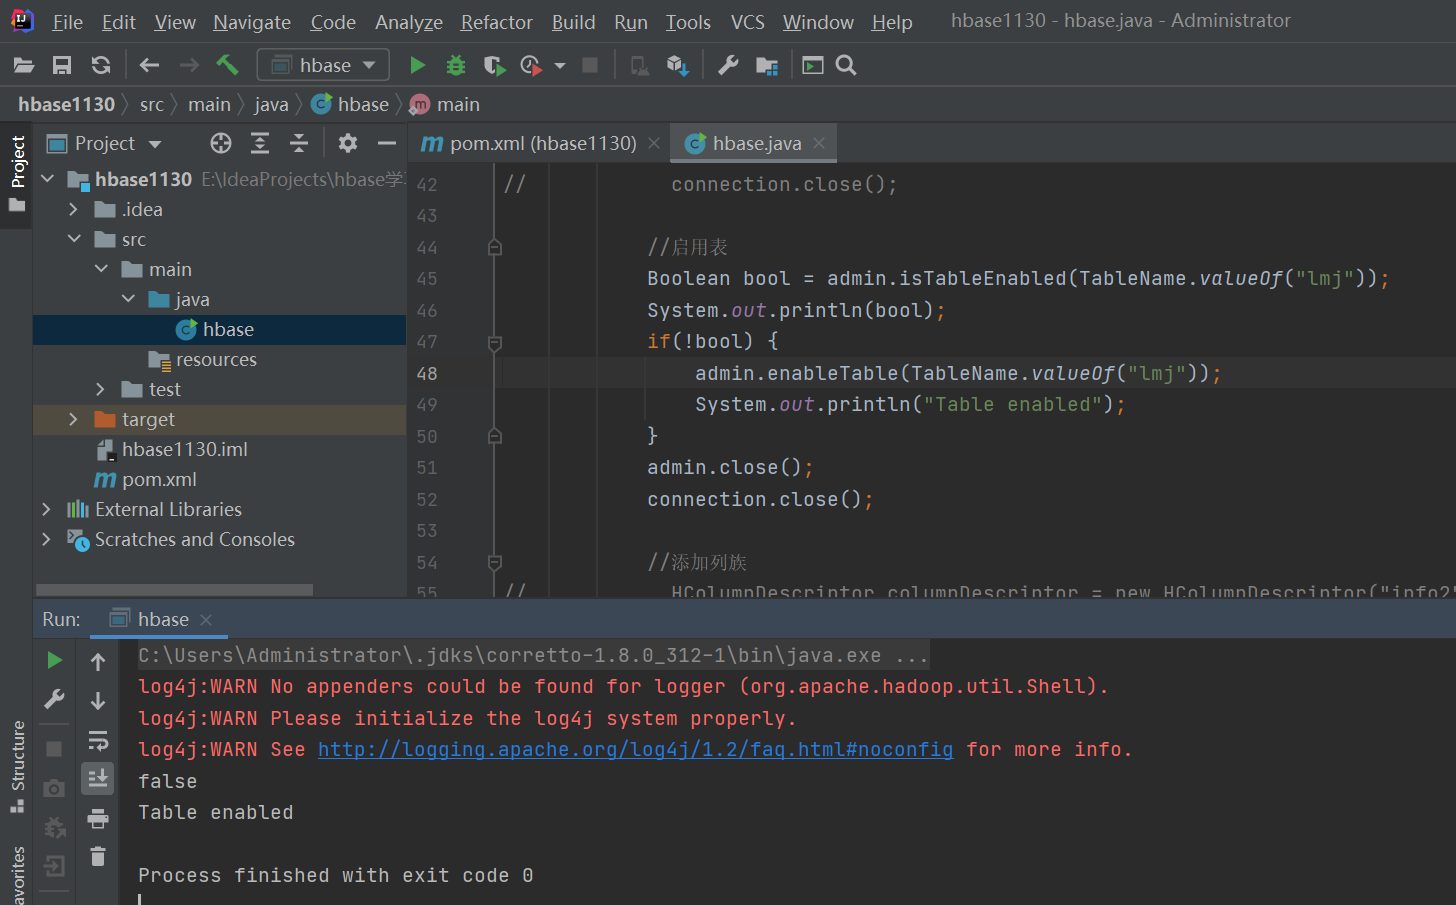Expand the target folder
The width and height of the screenshot is (1456, 905).
click(73, 420)
